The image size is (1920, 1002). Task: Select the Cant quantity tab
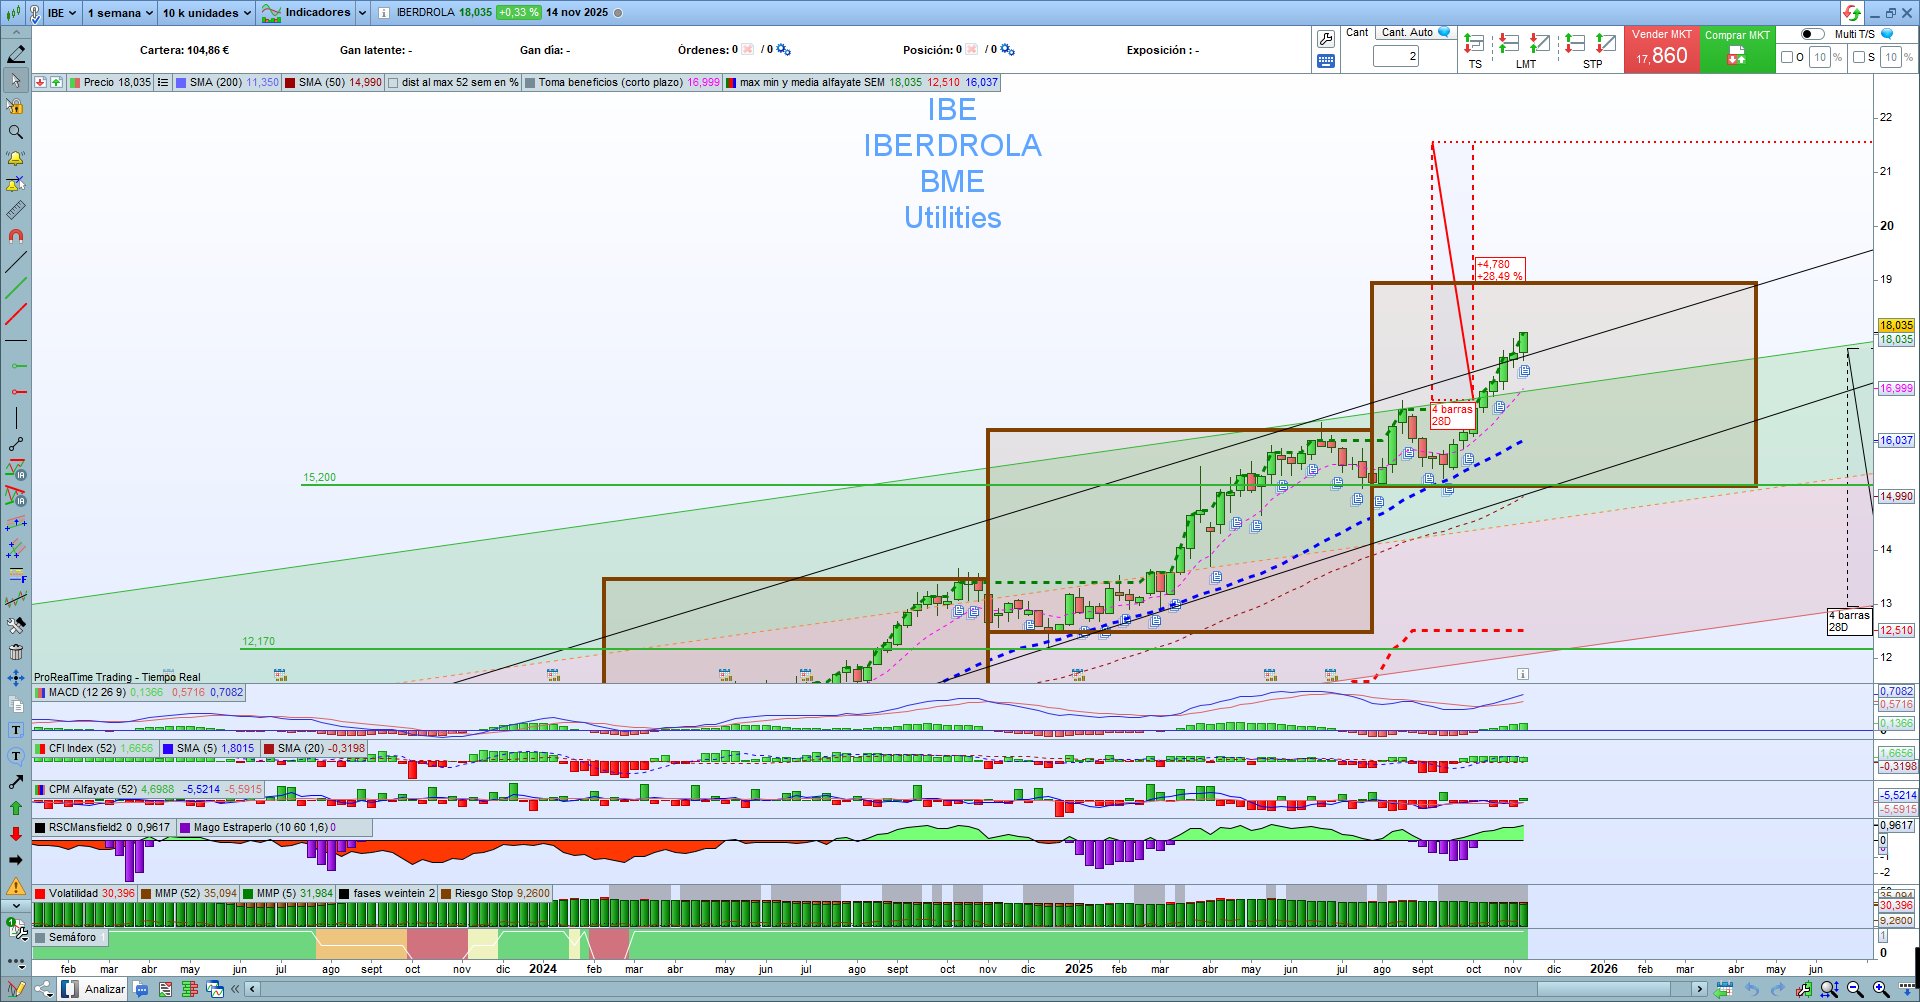1357,32
